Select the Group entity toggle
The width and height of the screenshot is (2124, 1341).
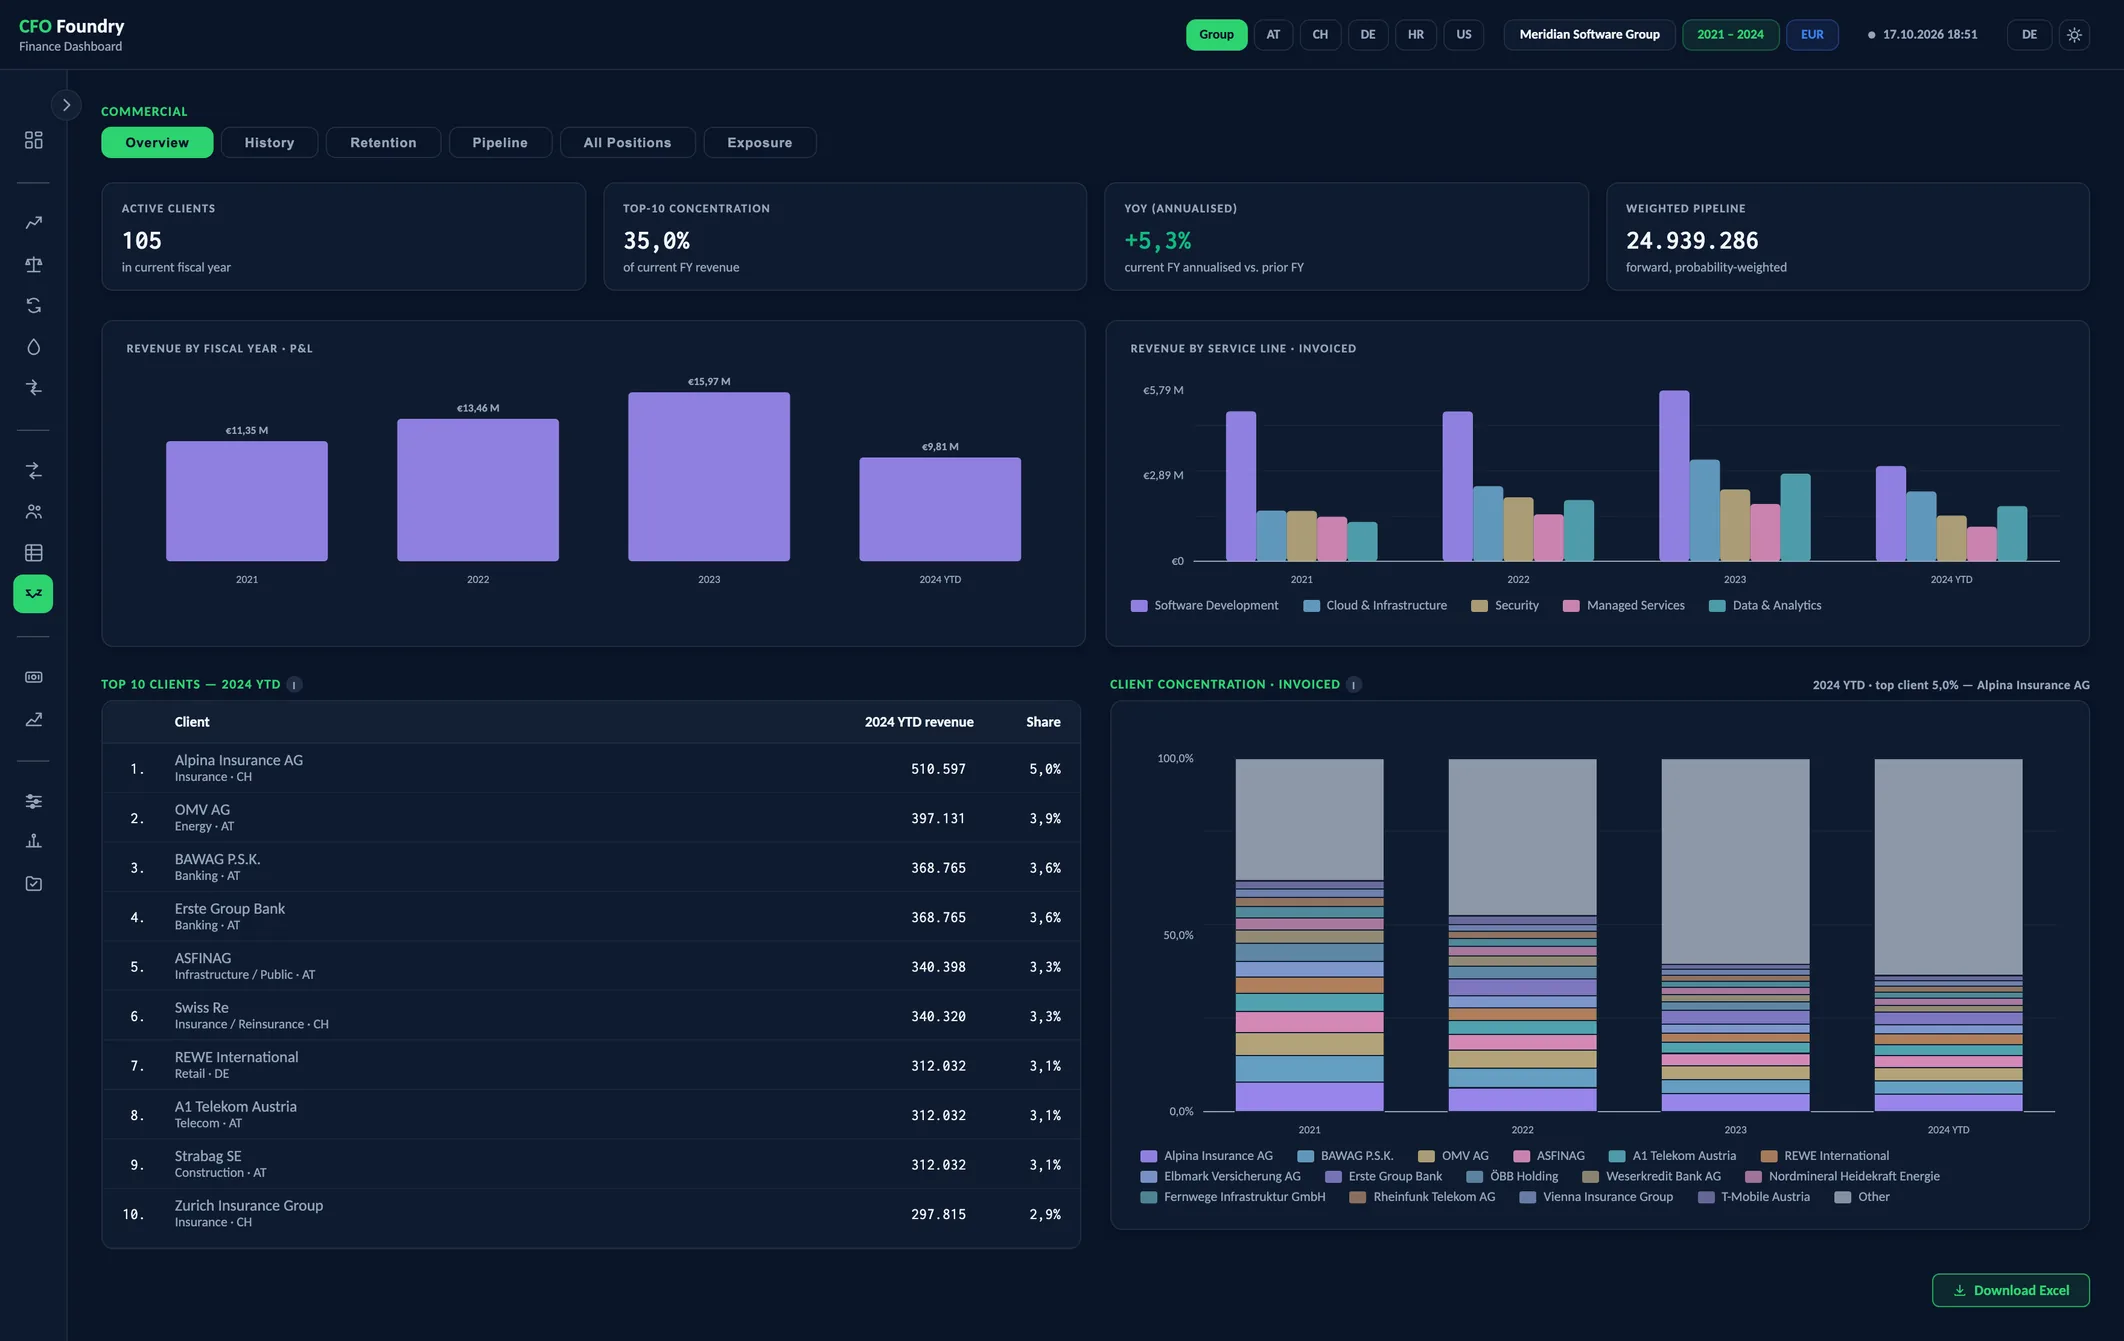click(x=1216, y=34)
